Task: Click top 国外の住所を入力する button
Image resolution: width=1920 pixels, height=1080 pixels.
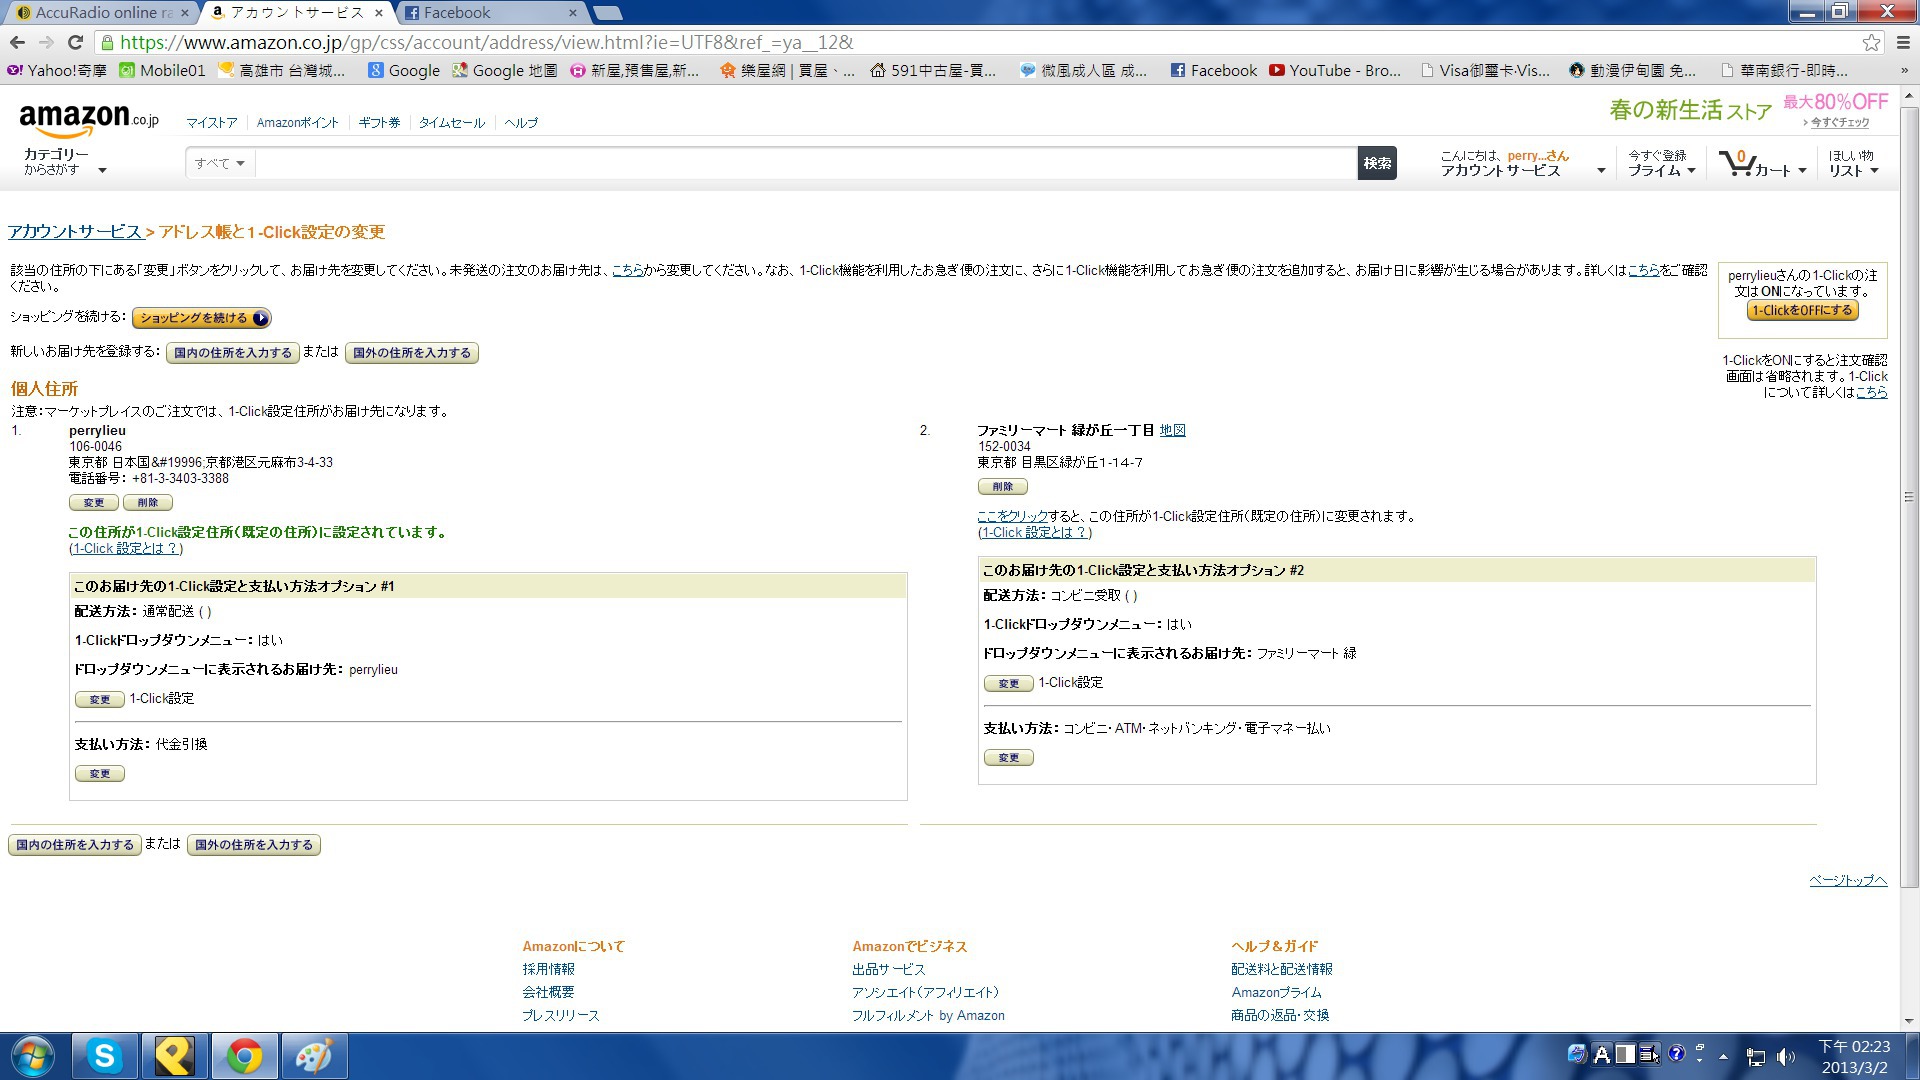Action: coord(412,353)
